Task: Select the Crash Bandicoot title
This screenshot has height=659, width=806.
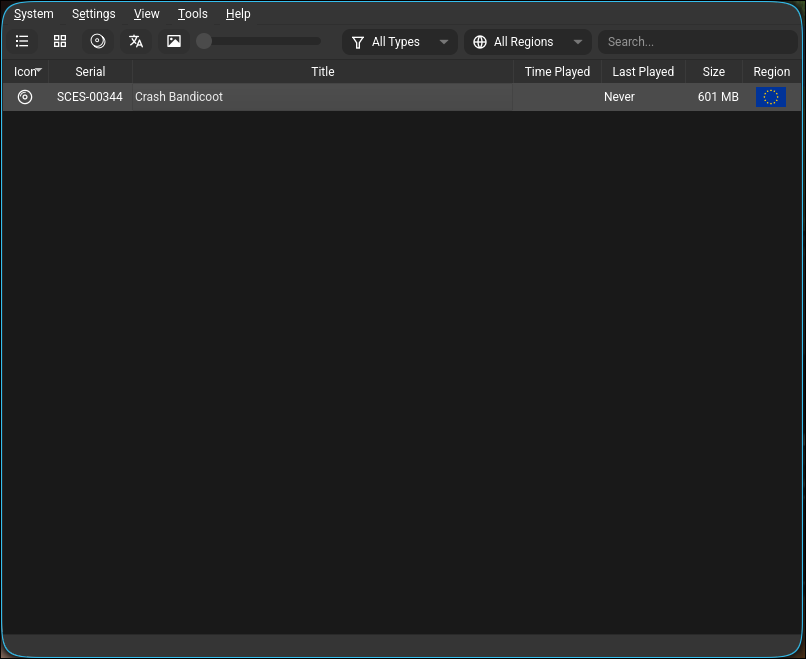Action: [179, 97]
